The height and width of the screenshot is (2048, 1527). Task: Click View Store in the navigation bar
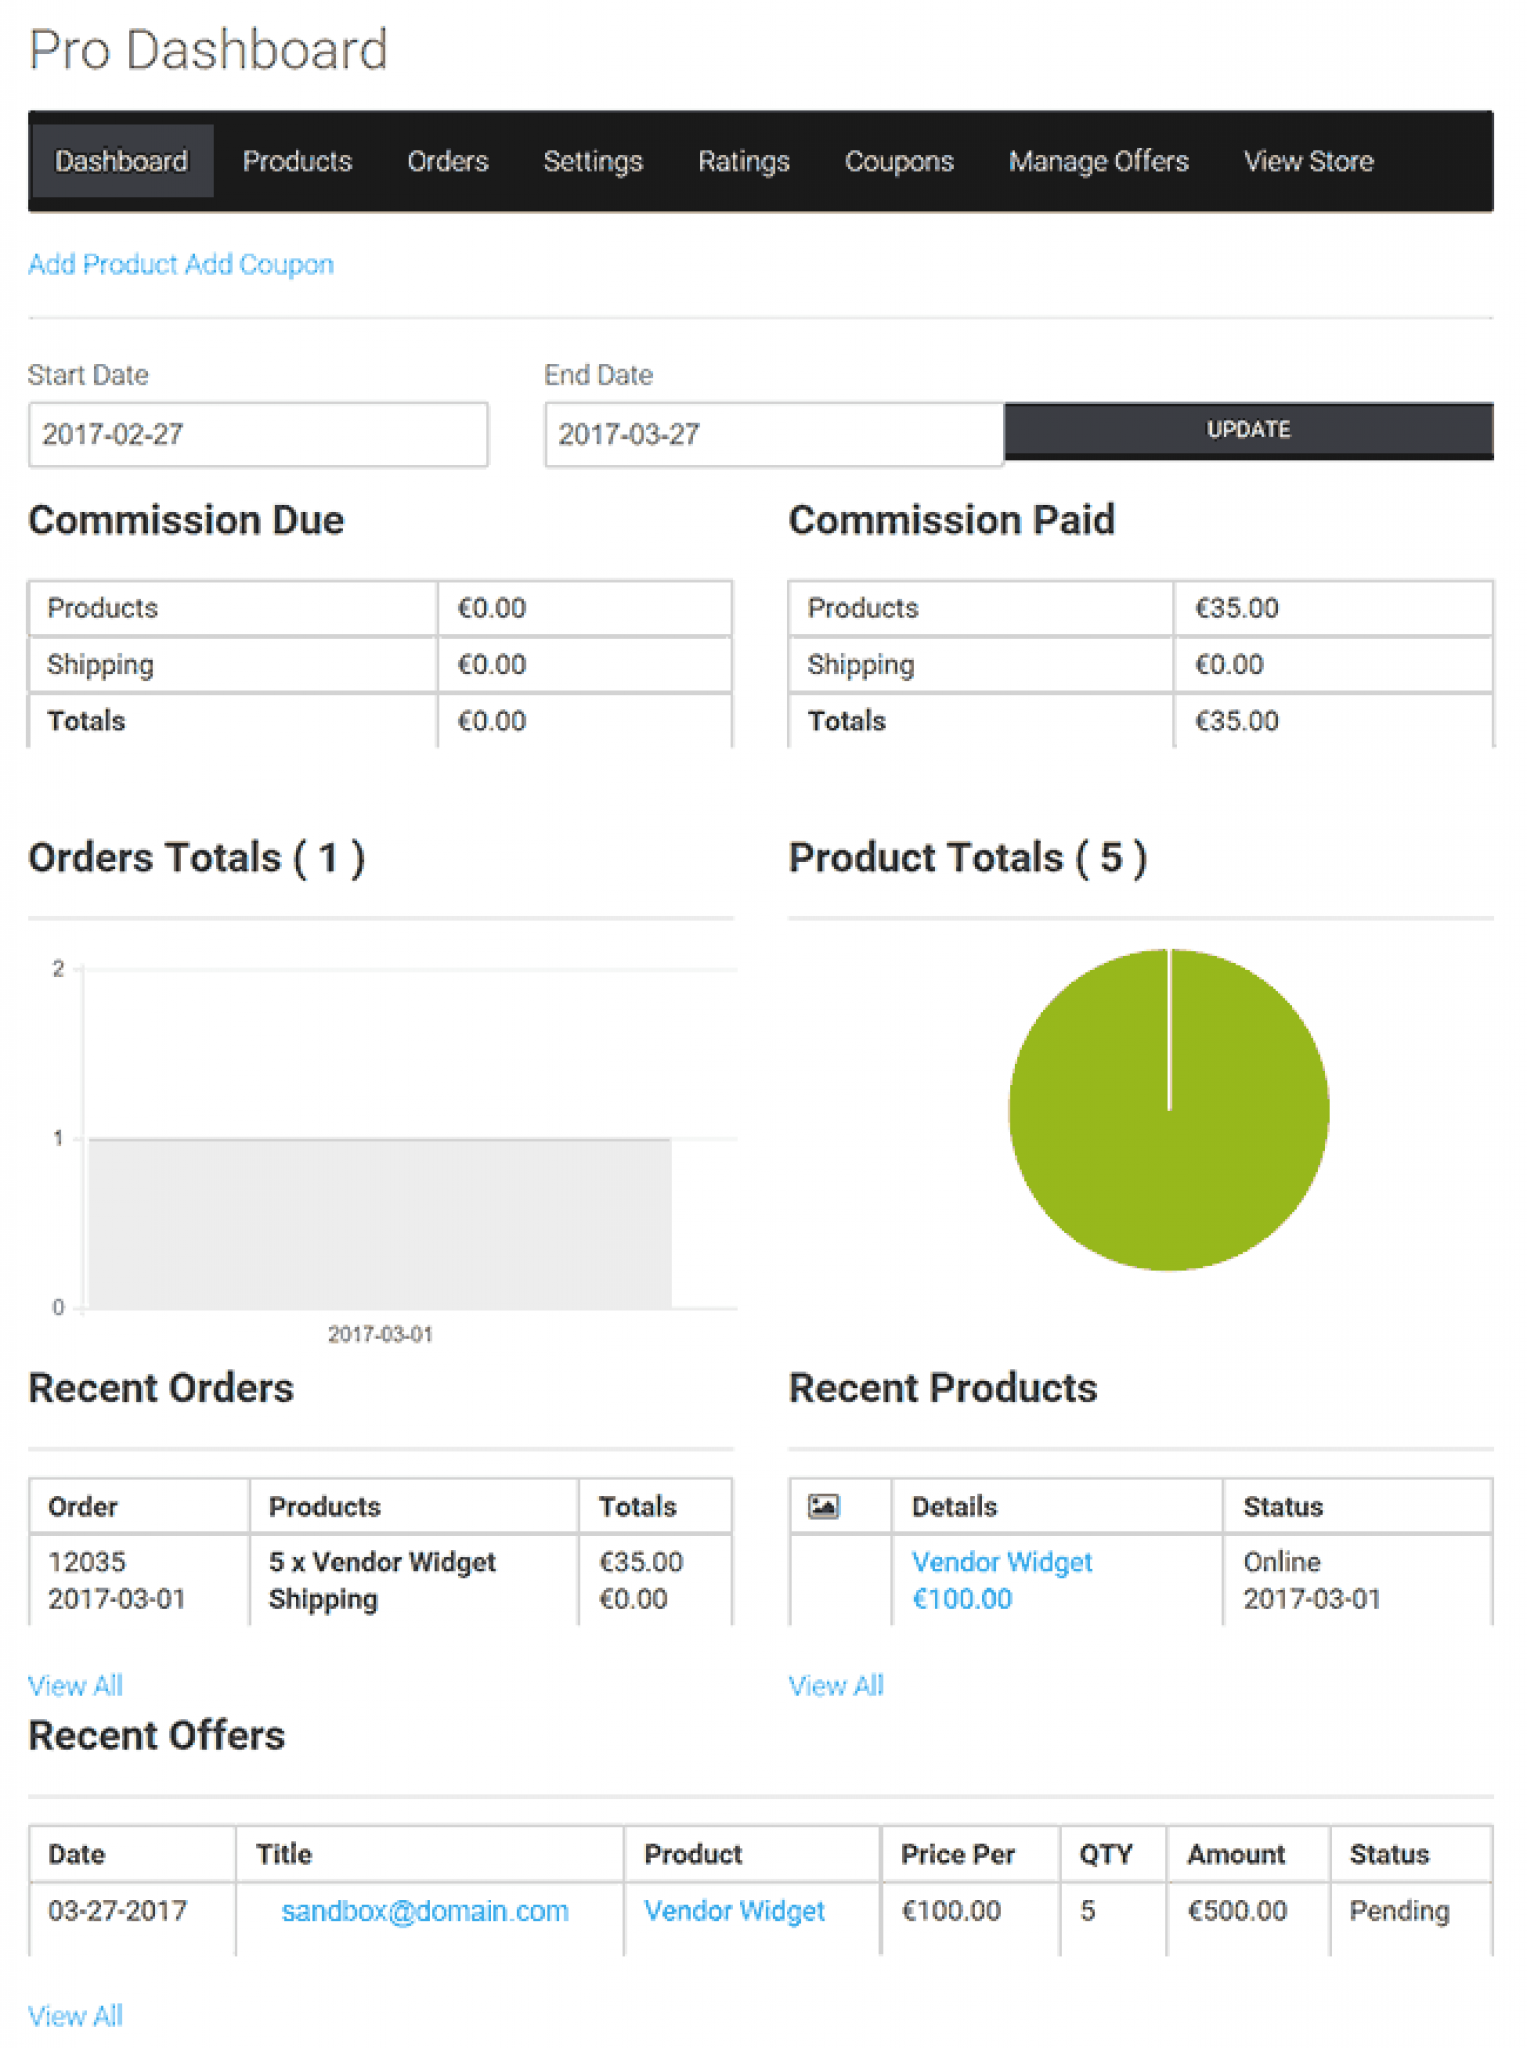[x=1308, y=161]
